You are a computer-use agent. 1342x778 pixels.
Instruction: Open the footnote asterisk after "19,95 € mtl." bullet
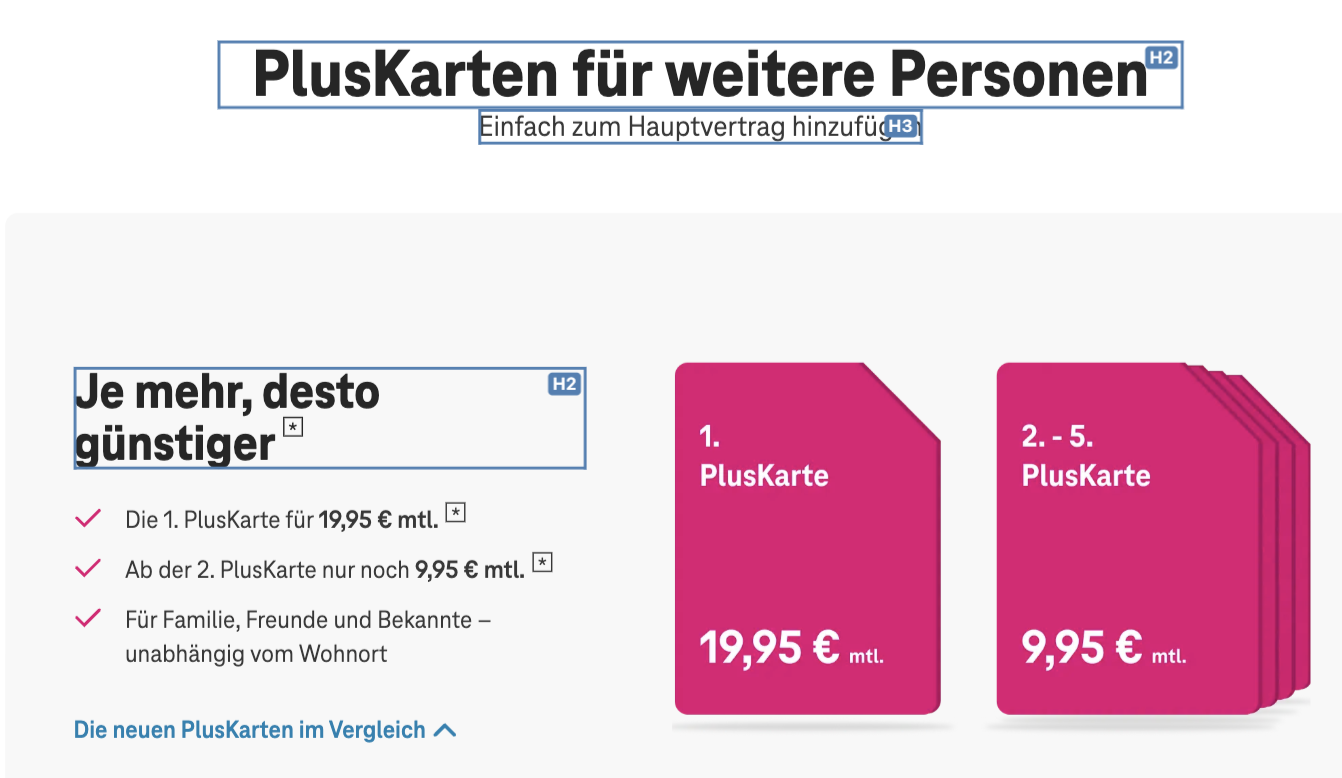(456, 514)
